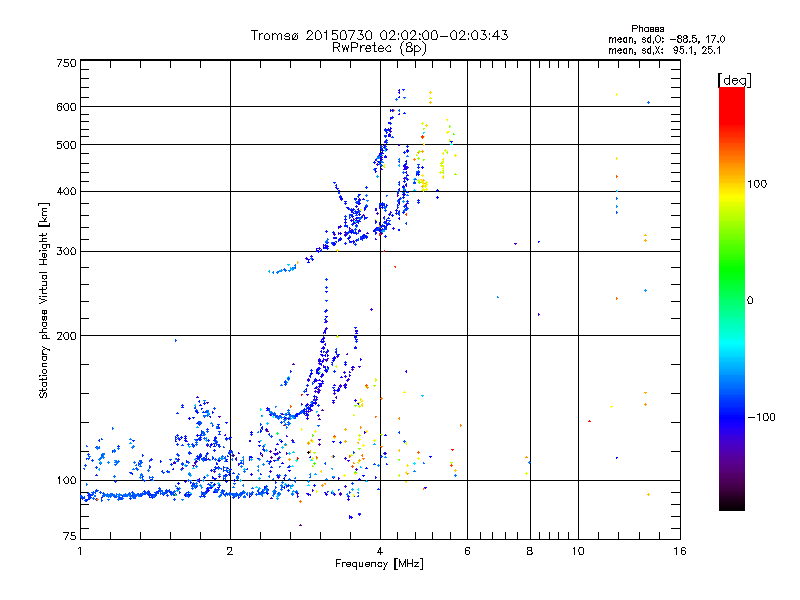
Task: Click the 'mean, sd,O: -88.5, 17.0' line
Action: 666,39
